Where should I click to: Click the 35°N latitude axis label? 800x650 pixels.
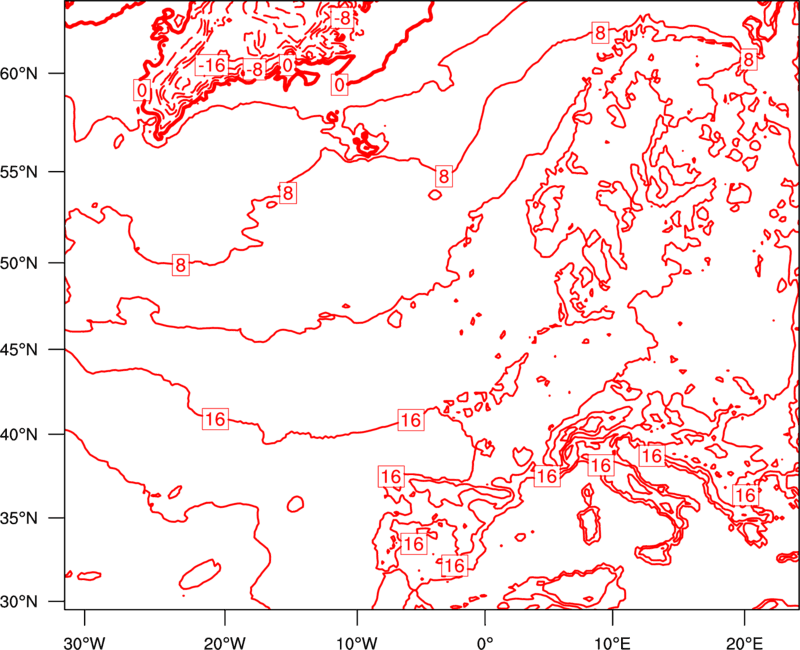[19, 518]
